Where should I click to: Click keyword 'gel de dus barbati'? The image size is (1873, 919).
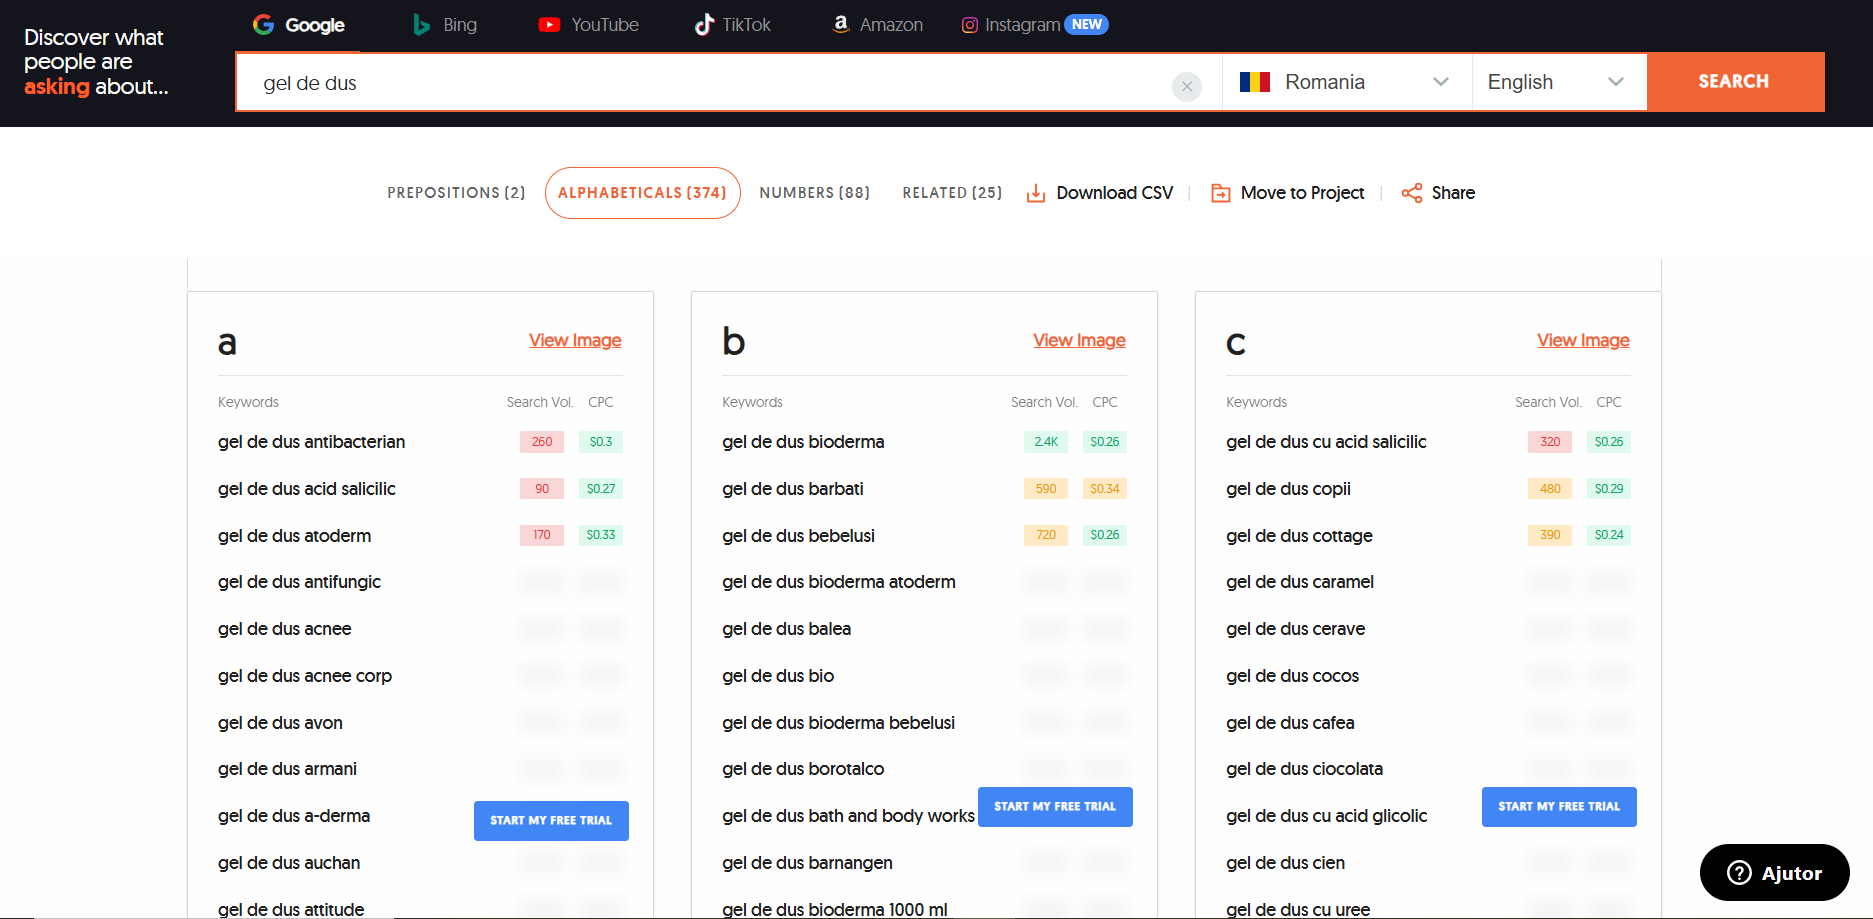[x=793, y=489]
